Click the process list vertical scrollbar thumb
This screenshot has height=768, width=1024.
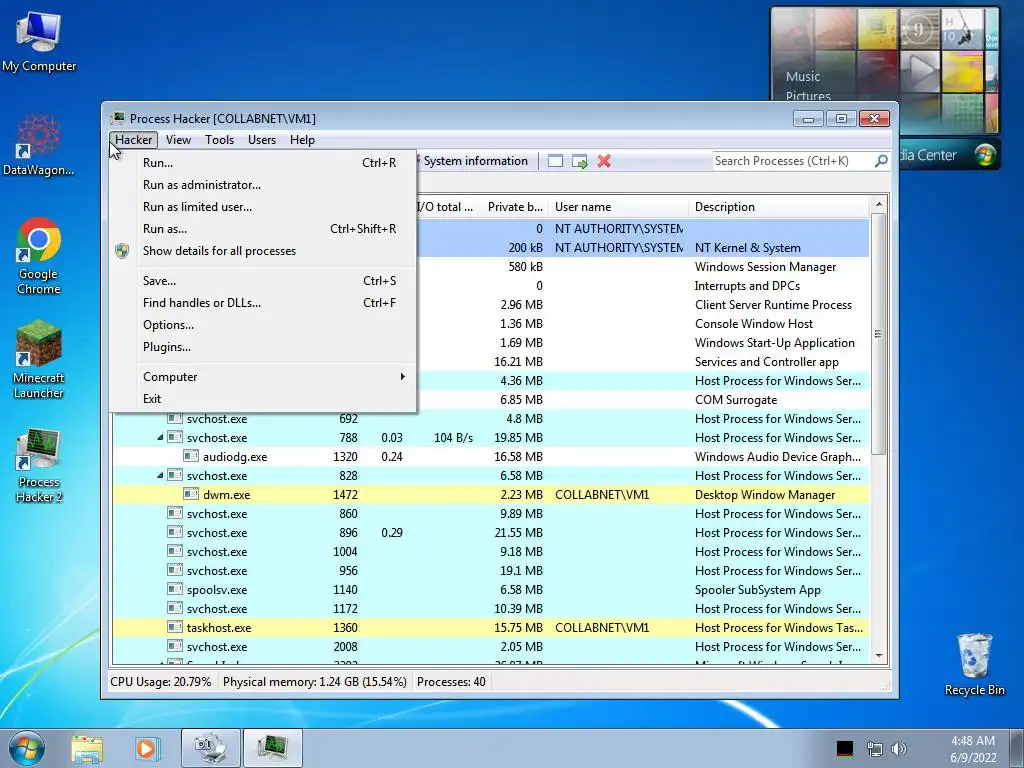point(878,334)
